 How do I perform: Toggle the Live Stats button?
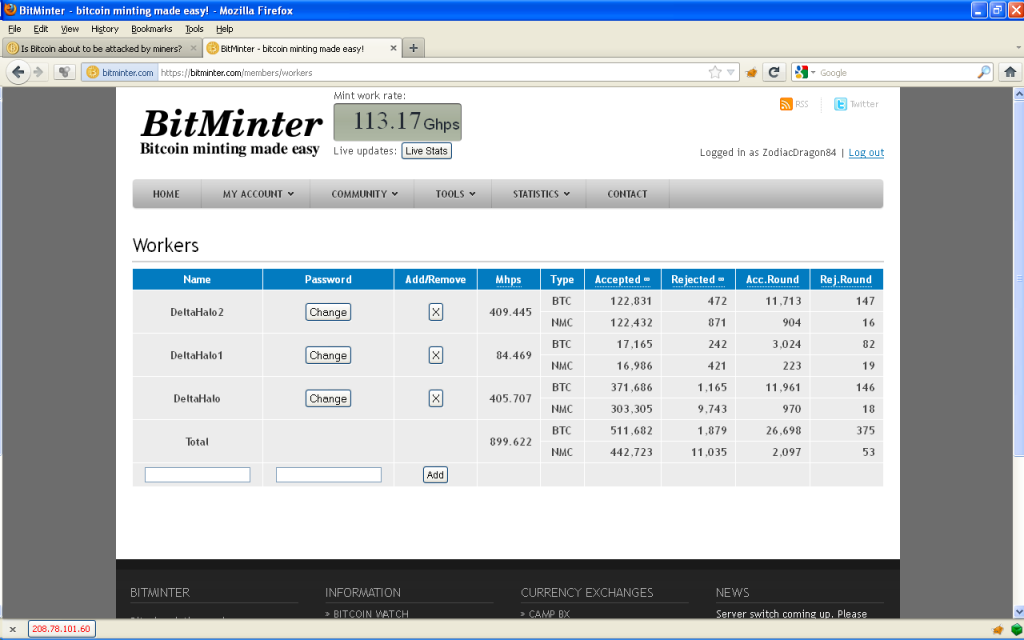426,151
